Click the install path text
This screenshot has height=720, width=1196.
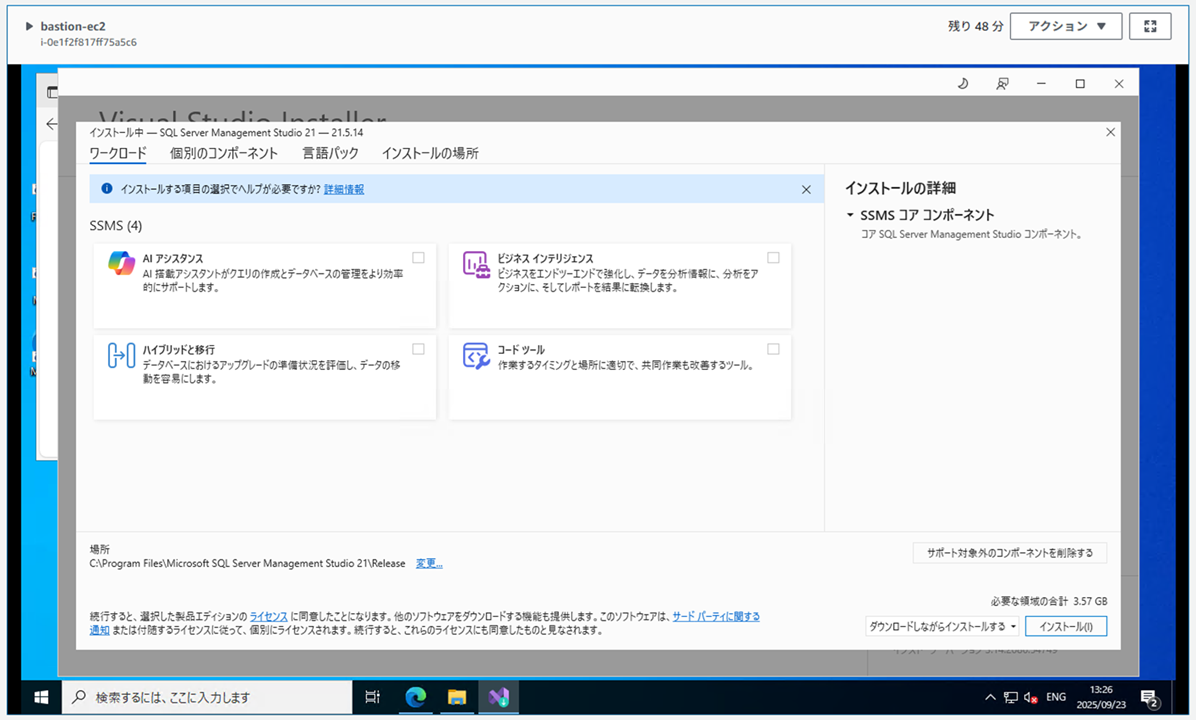(247, 564)
